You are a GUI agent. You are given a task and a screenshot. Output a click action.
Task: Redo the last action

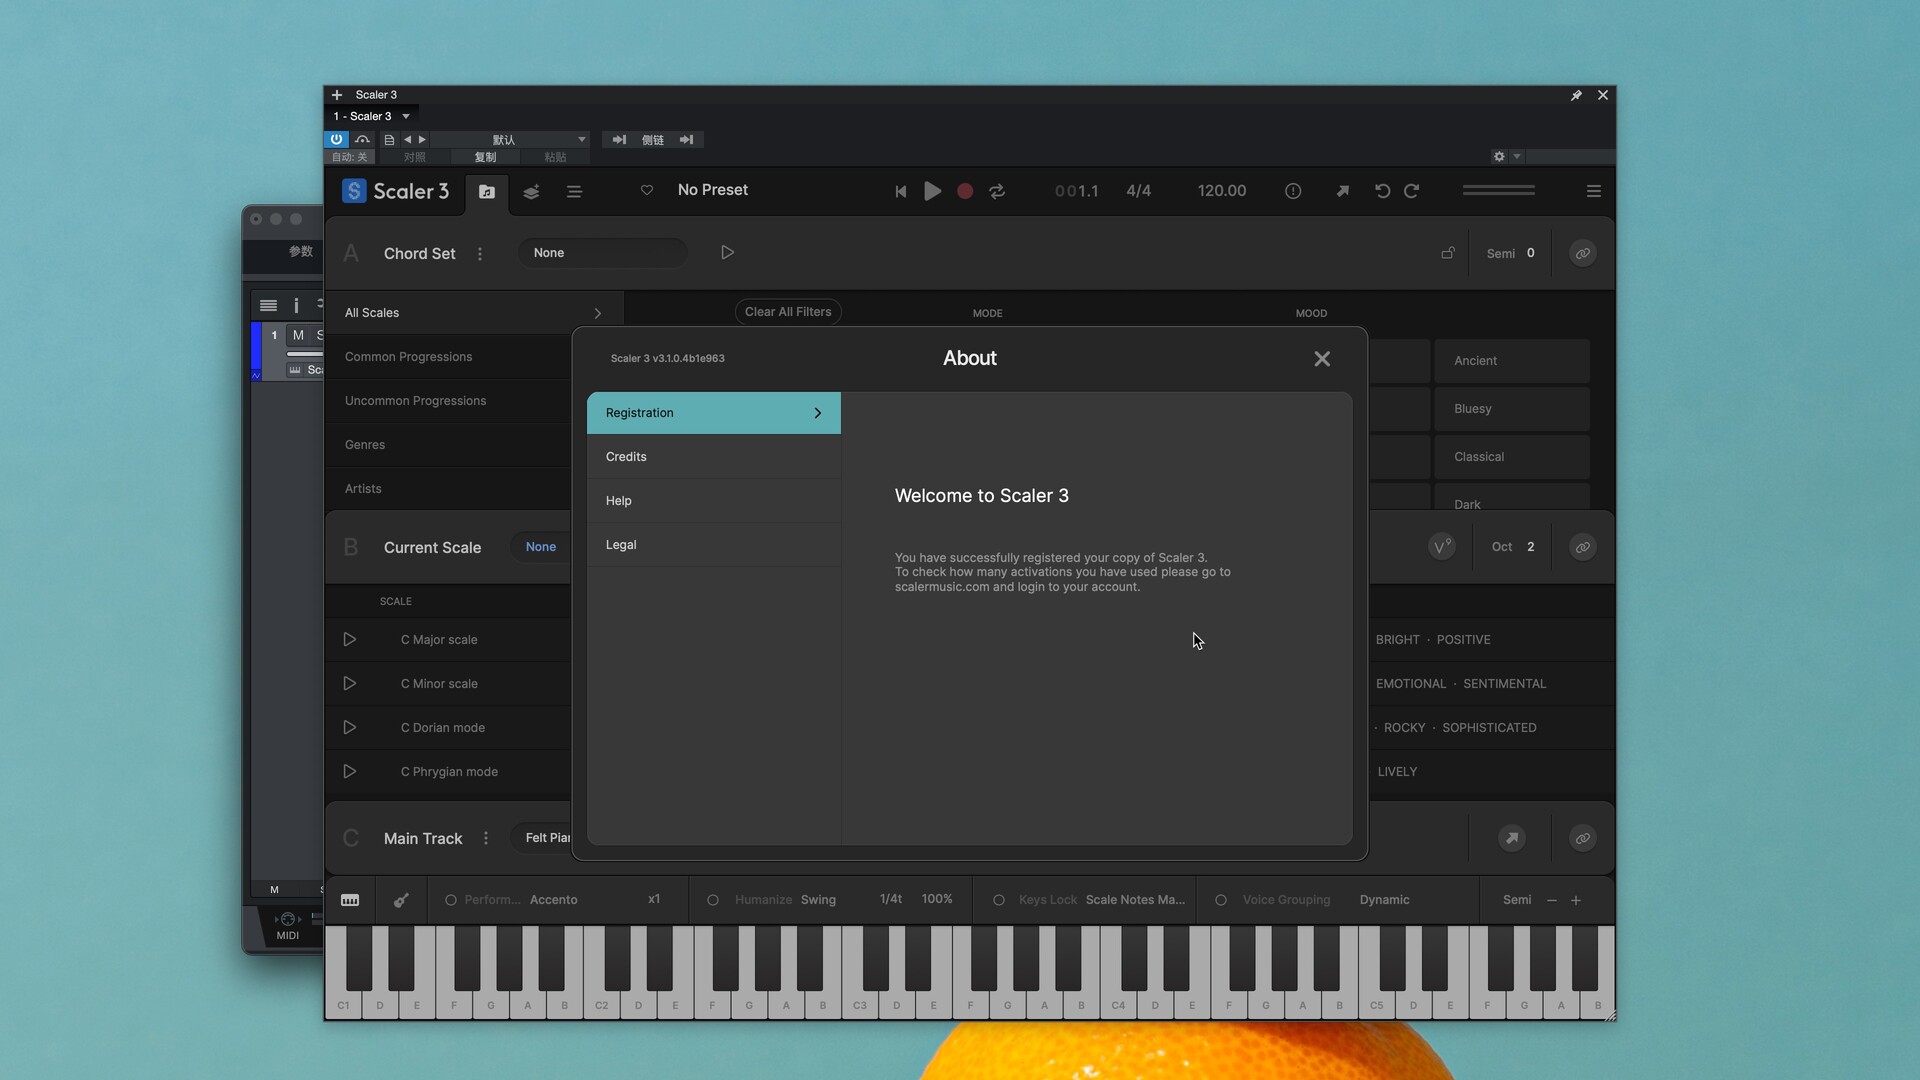click(1412, 191)
